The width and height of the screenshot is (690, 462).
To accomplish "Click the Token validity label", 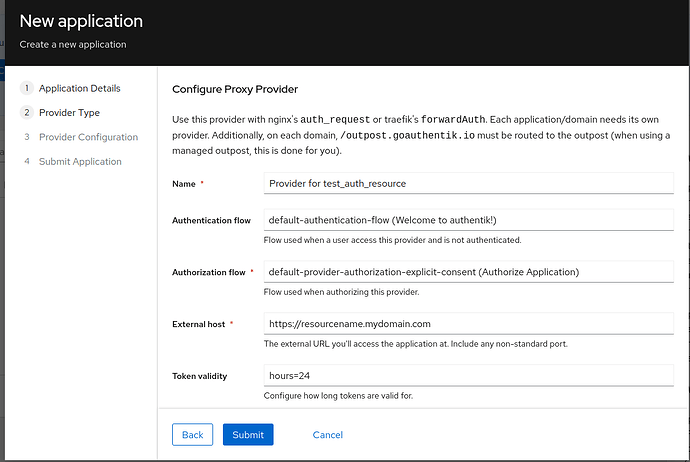I will [x=199, y=376].
